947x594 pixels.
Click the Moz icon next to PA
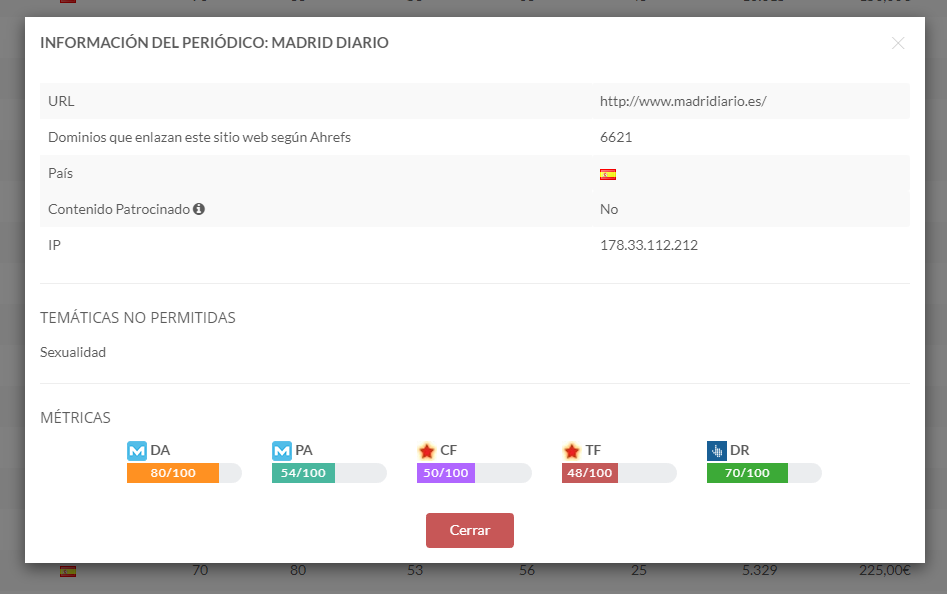[282, 451]
